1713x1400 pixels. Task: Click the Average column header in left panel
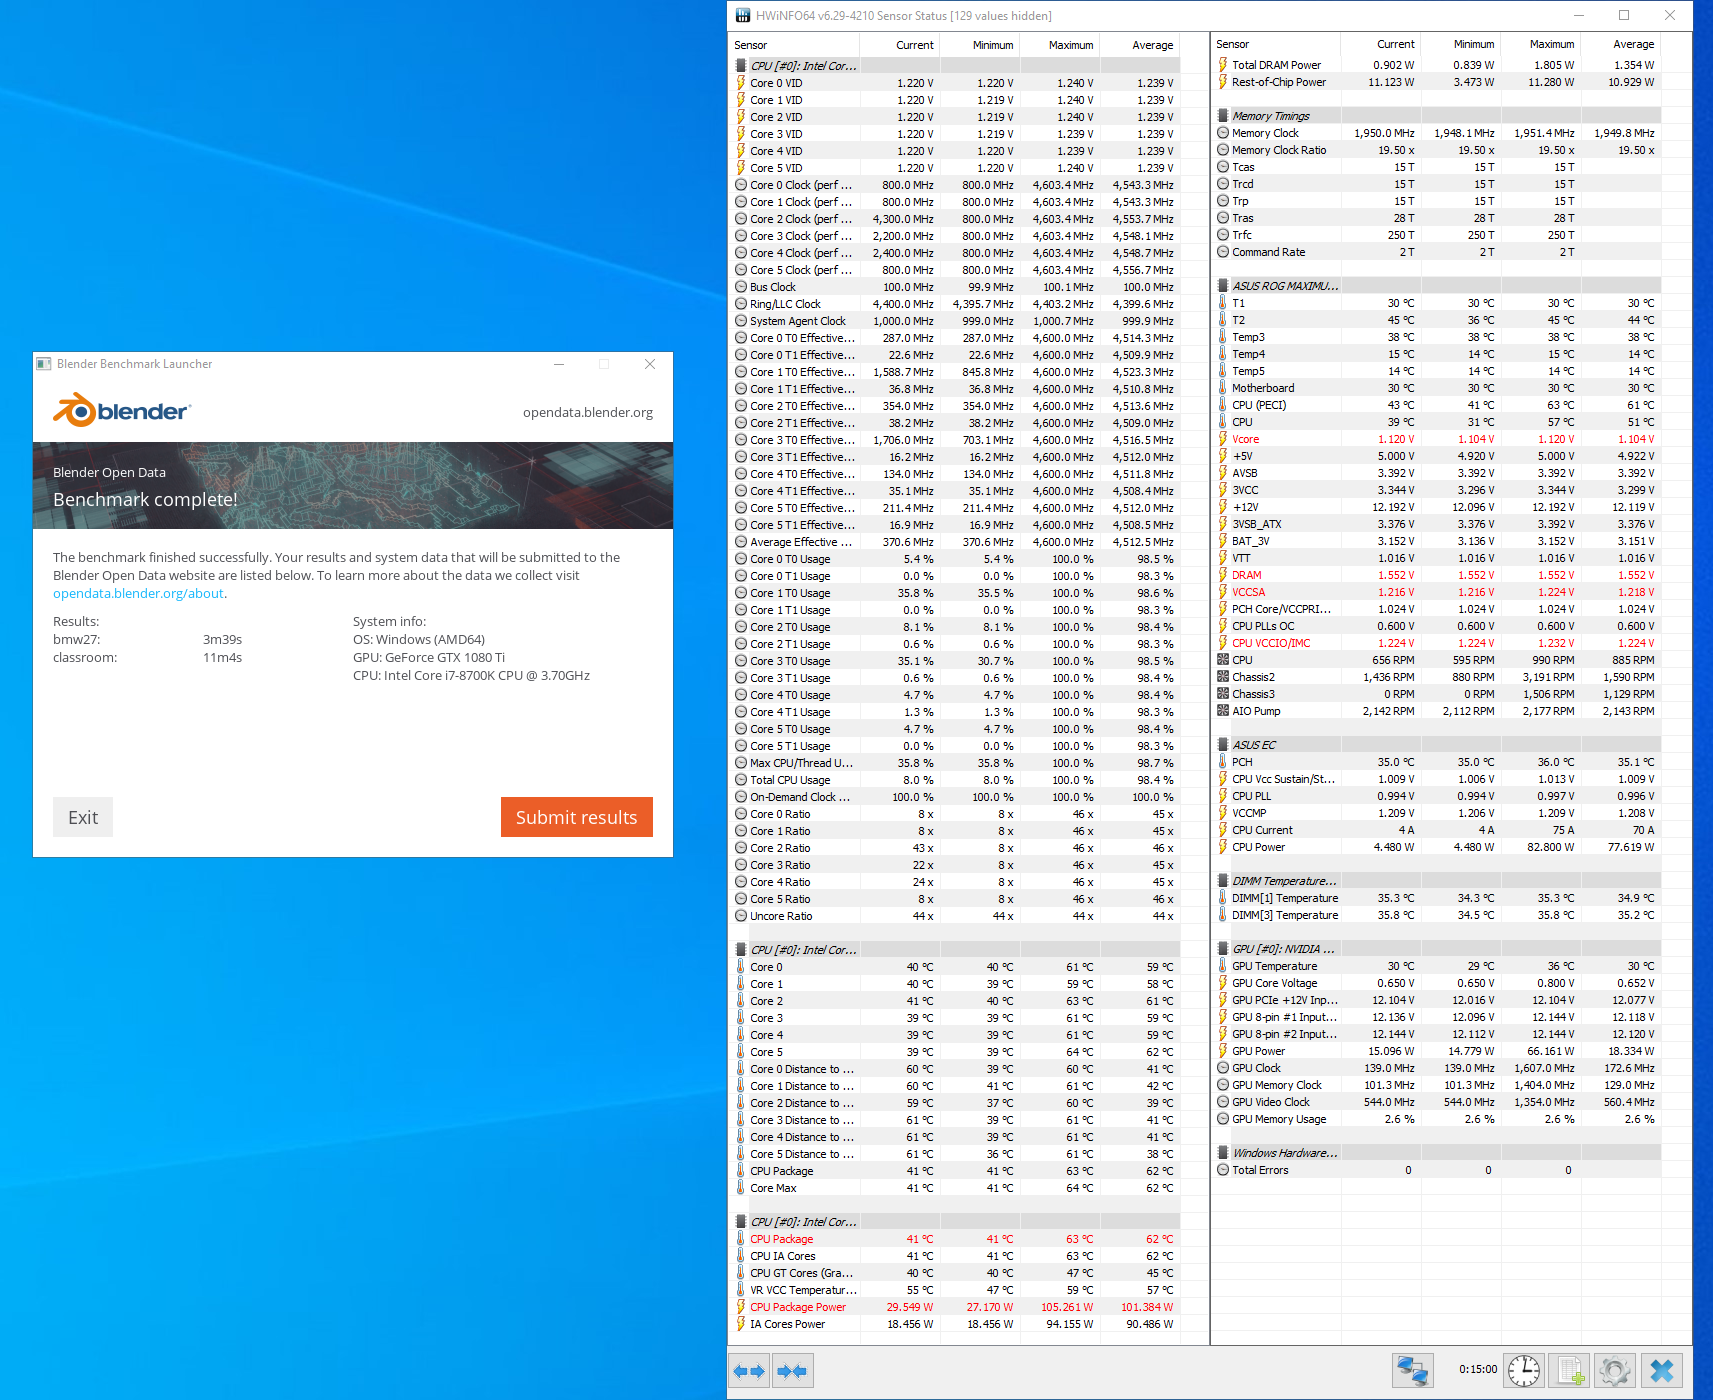1140,45
